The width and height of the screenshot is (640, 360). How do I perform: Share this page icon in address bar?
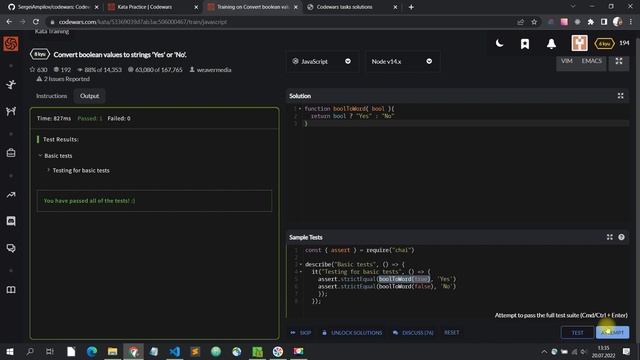pyautogui.click(x=520, y=22)
